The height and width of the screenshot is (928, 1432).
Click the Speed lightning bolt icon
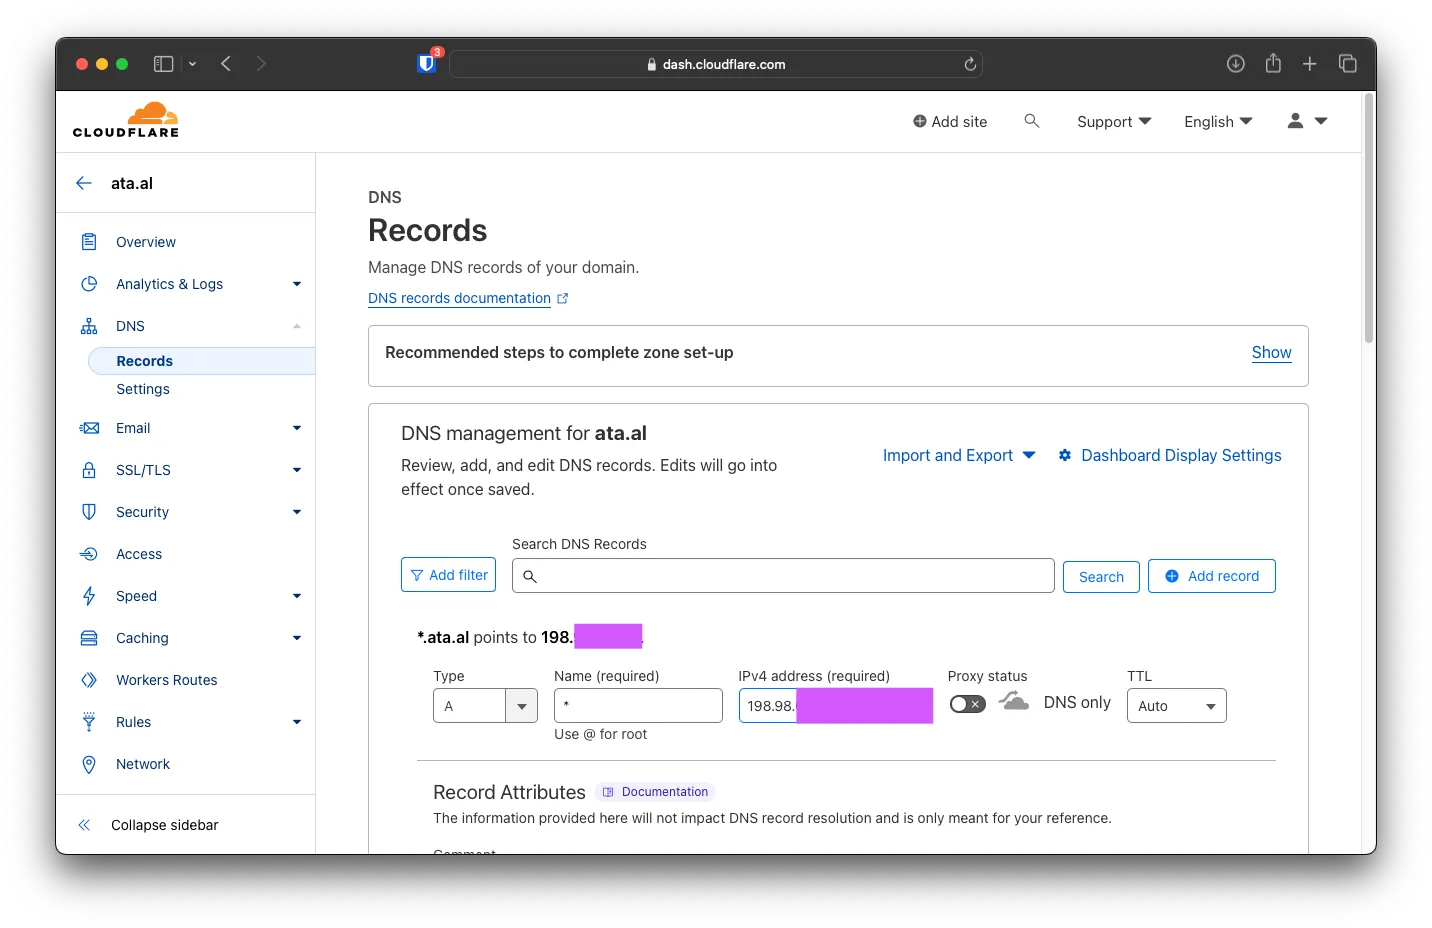[x=89, y=596]
